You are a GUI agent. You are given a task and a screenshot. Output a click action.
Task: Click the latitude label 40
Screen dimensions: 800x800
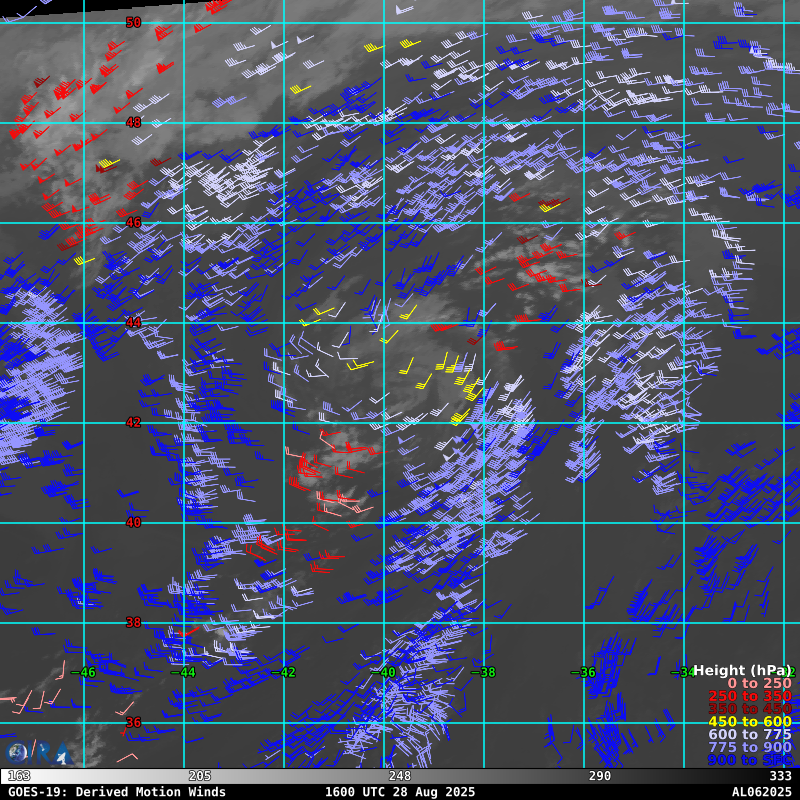[x=133, y=522]
